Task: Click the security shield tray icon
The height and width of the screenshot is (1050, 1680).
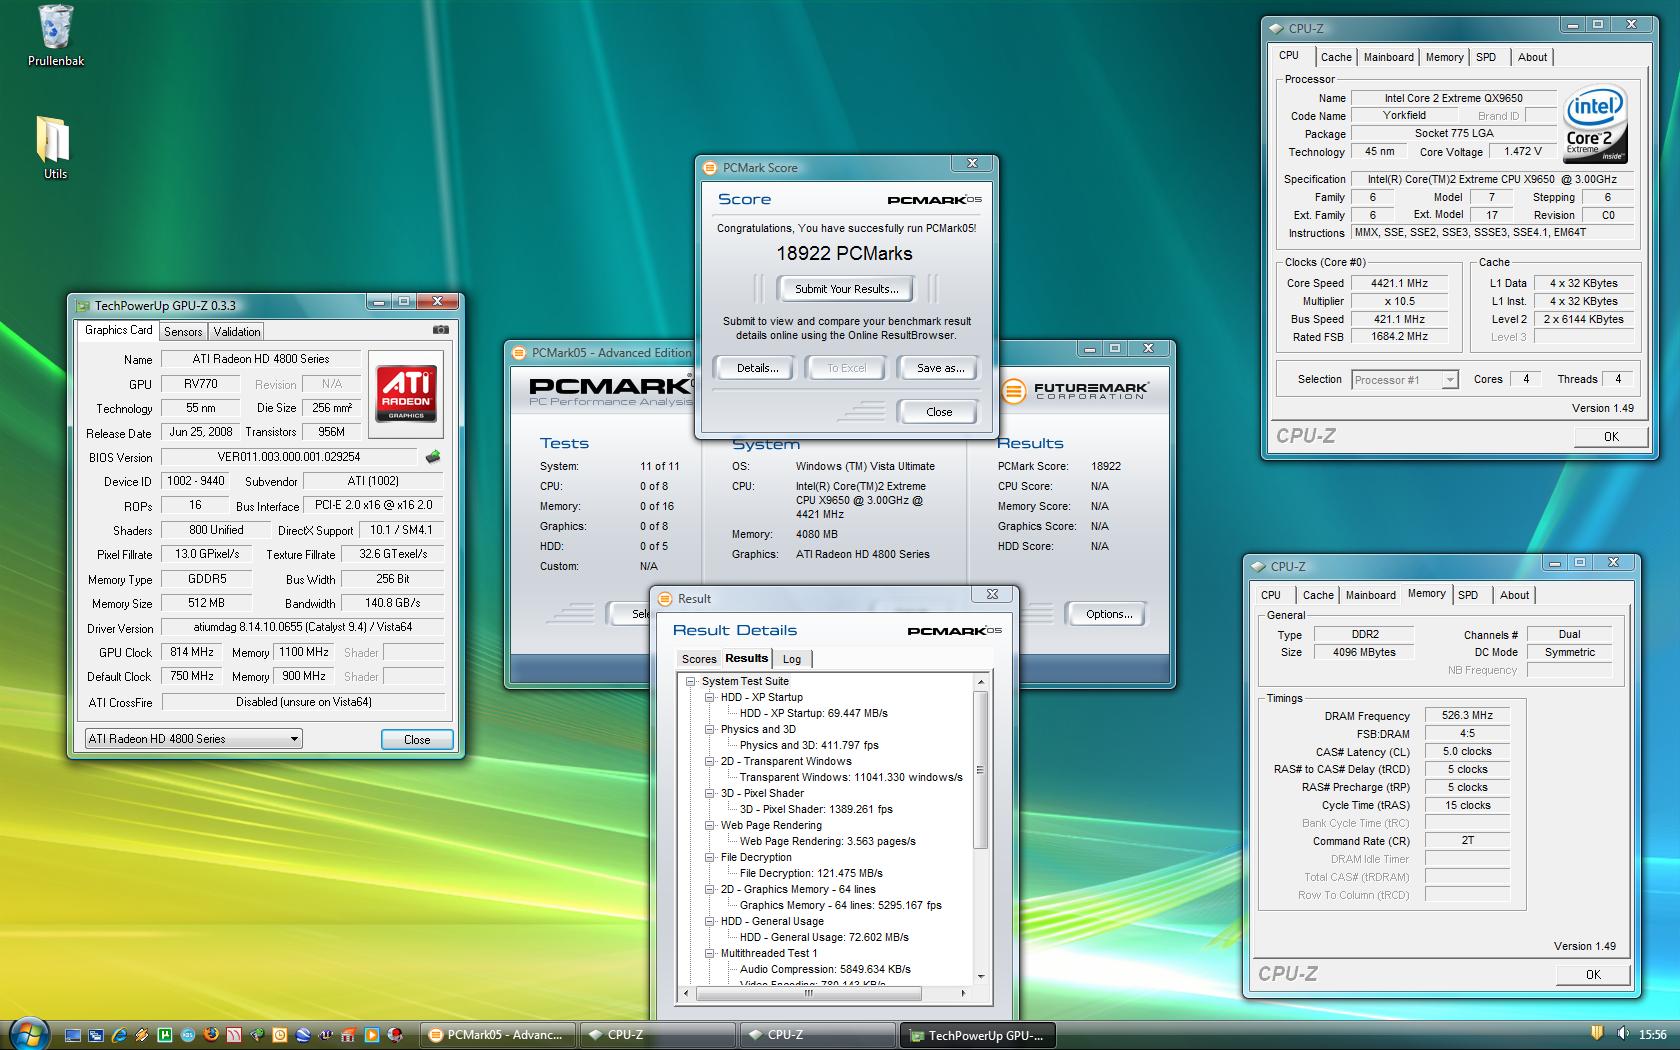Action: point(1597,1033)
